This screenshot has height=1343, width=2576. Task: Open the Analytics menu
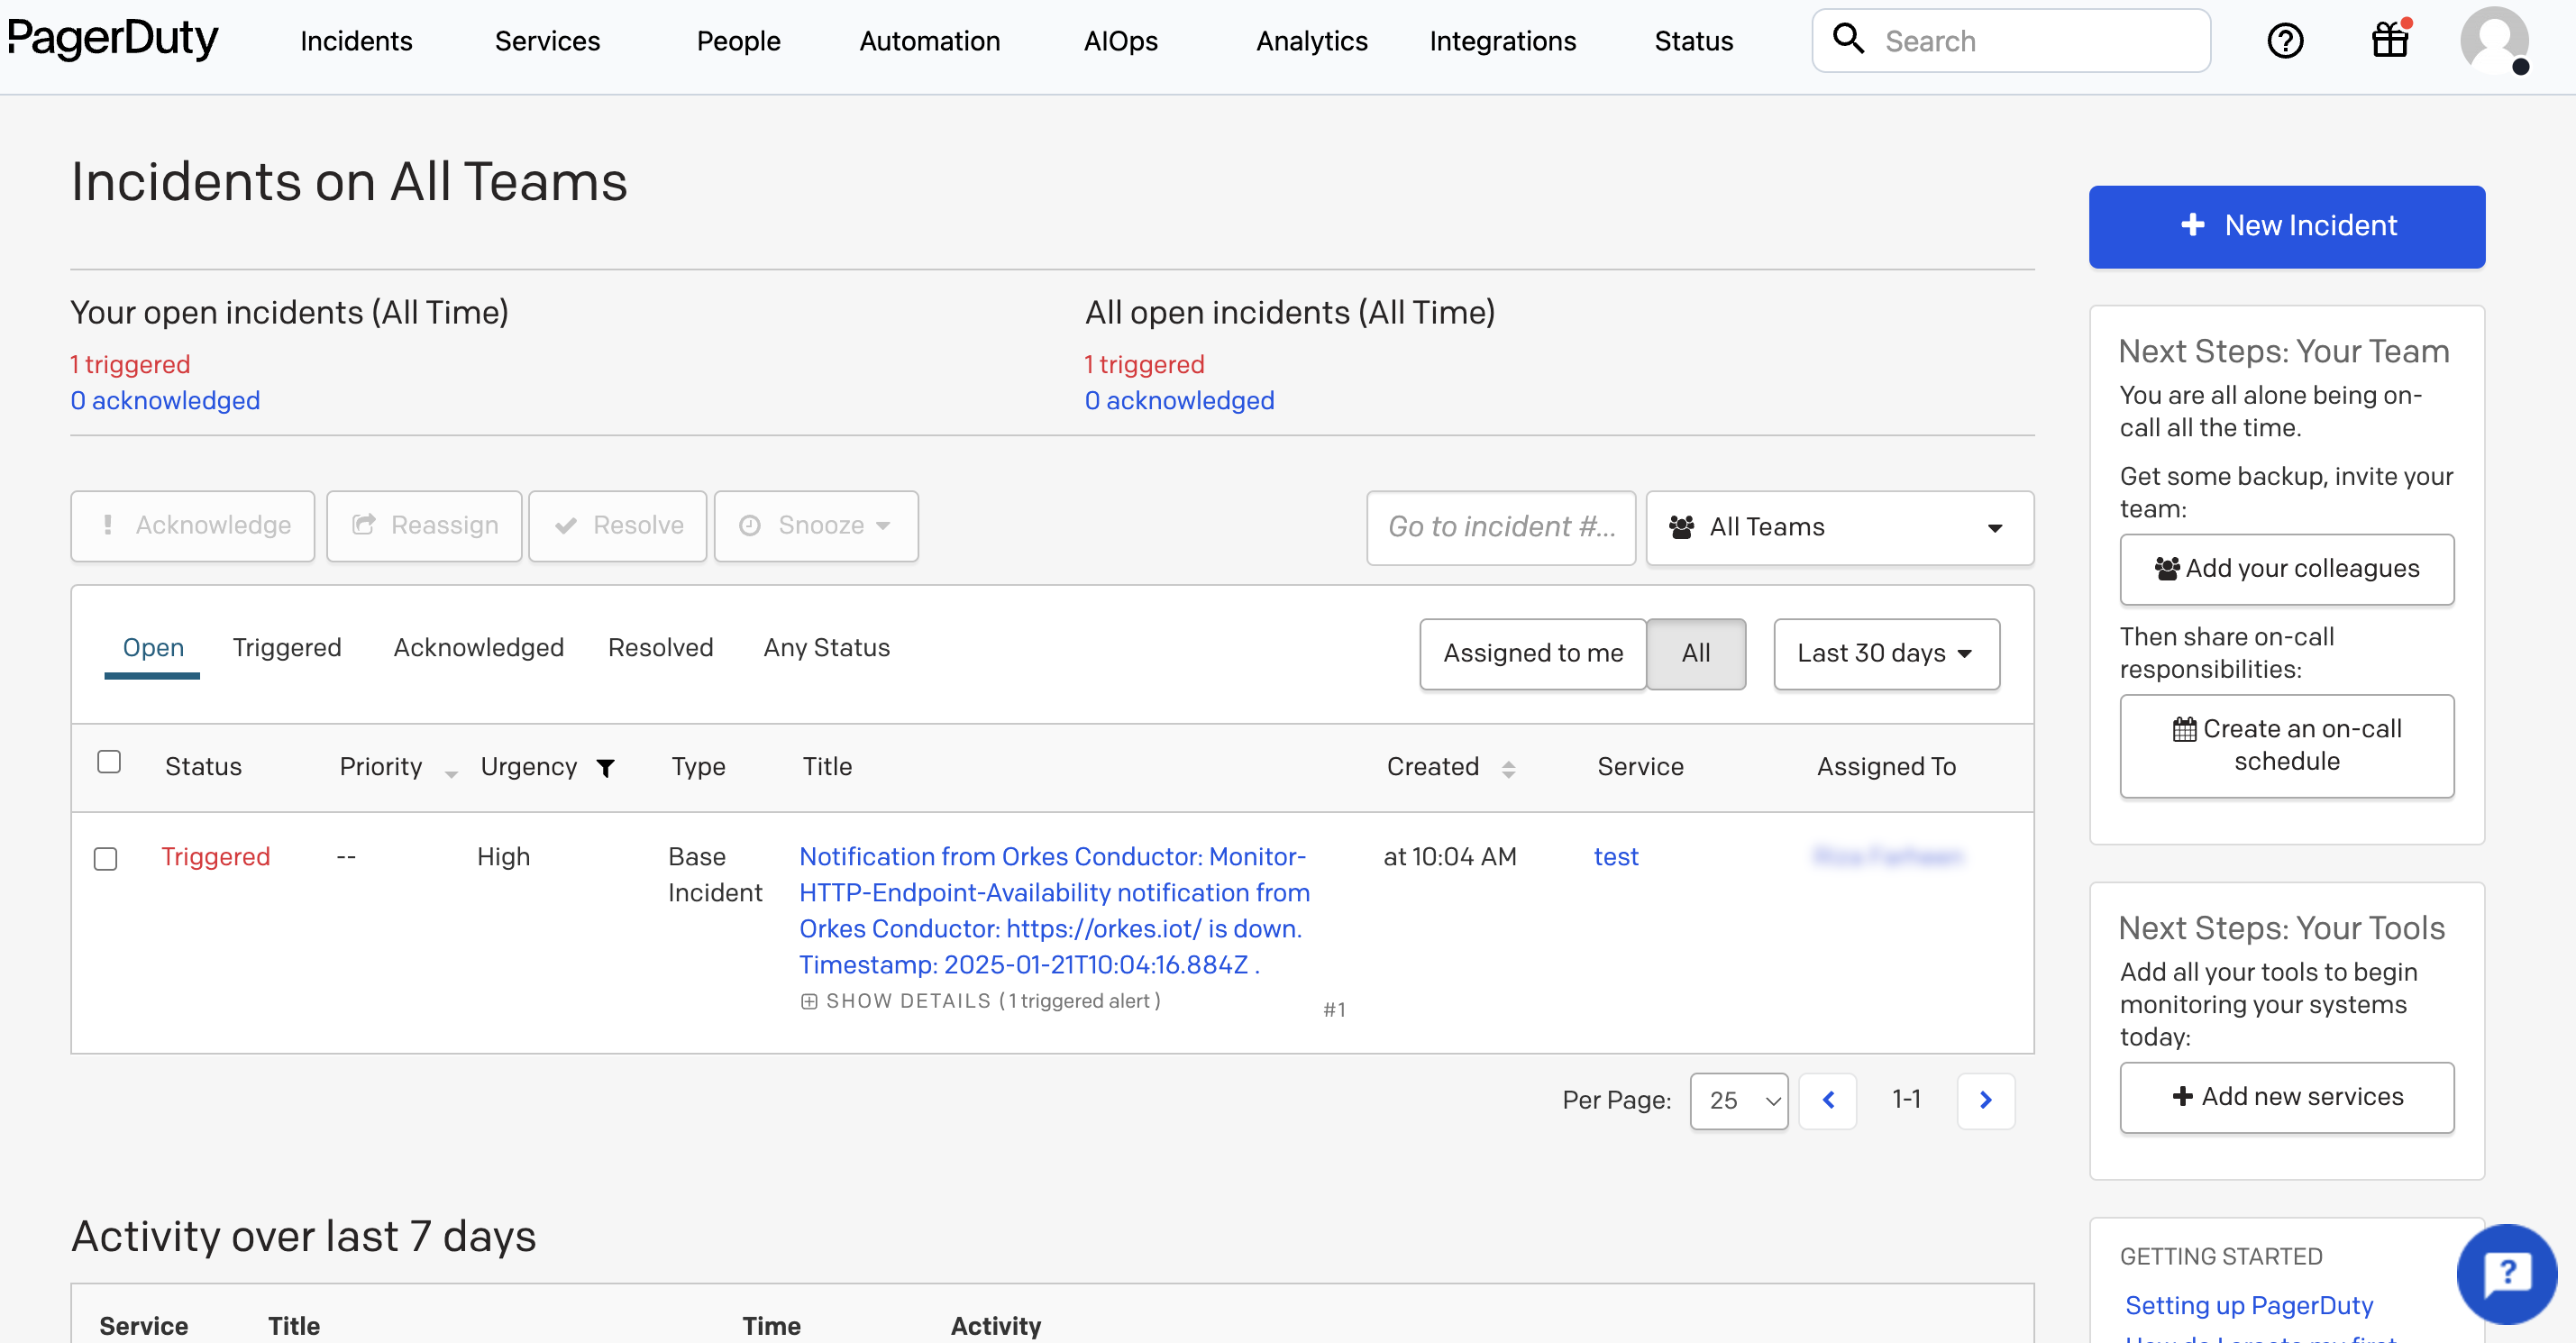click(1311, 41)
